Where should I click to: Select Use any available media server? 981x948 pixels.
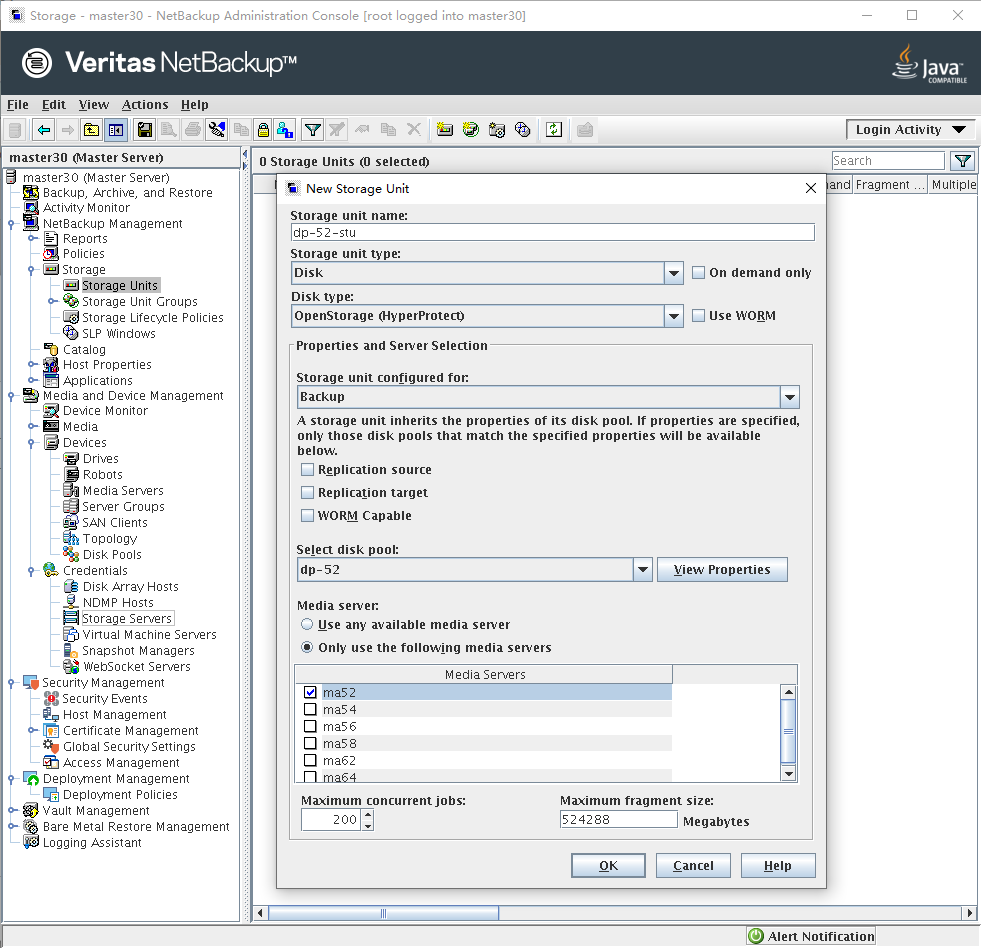tap(308, 624)
